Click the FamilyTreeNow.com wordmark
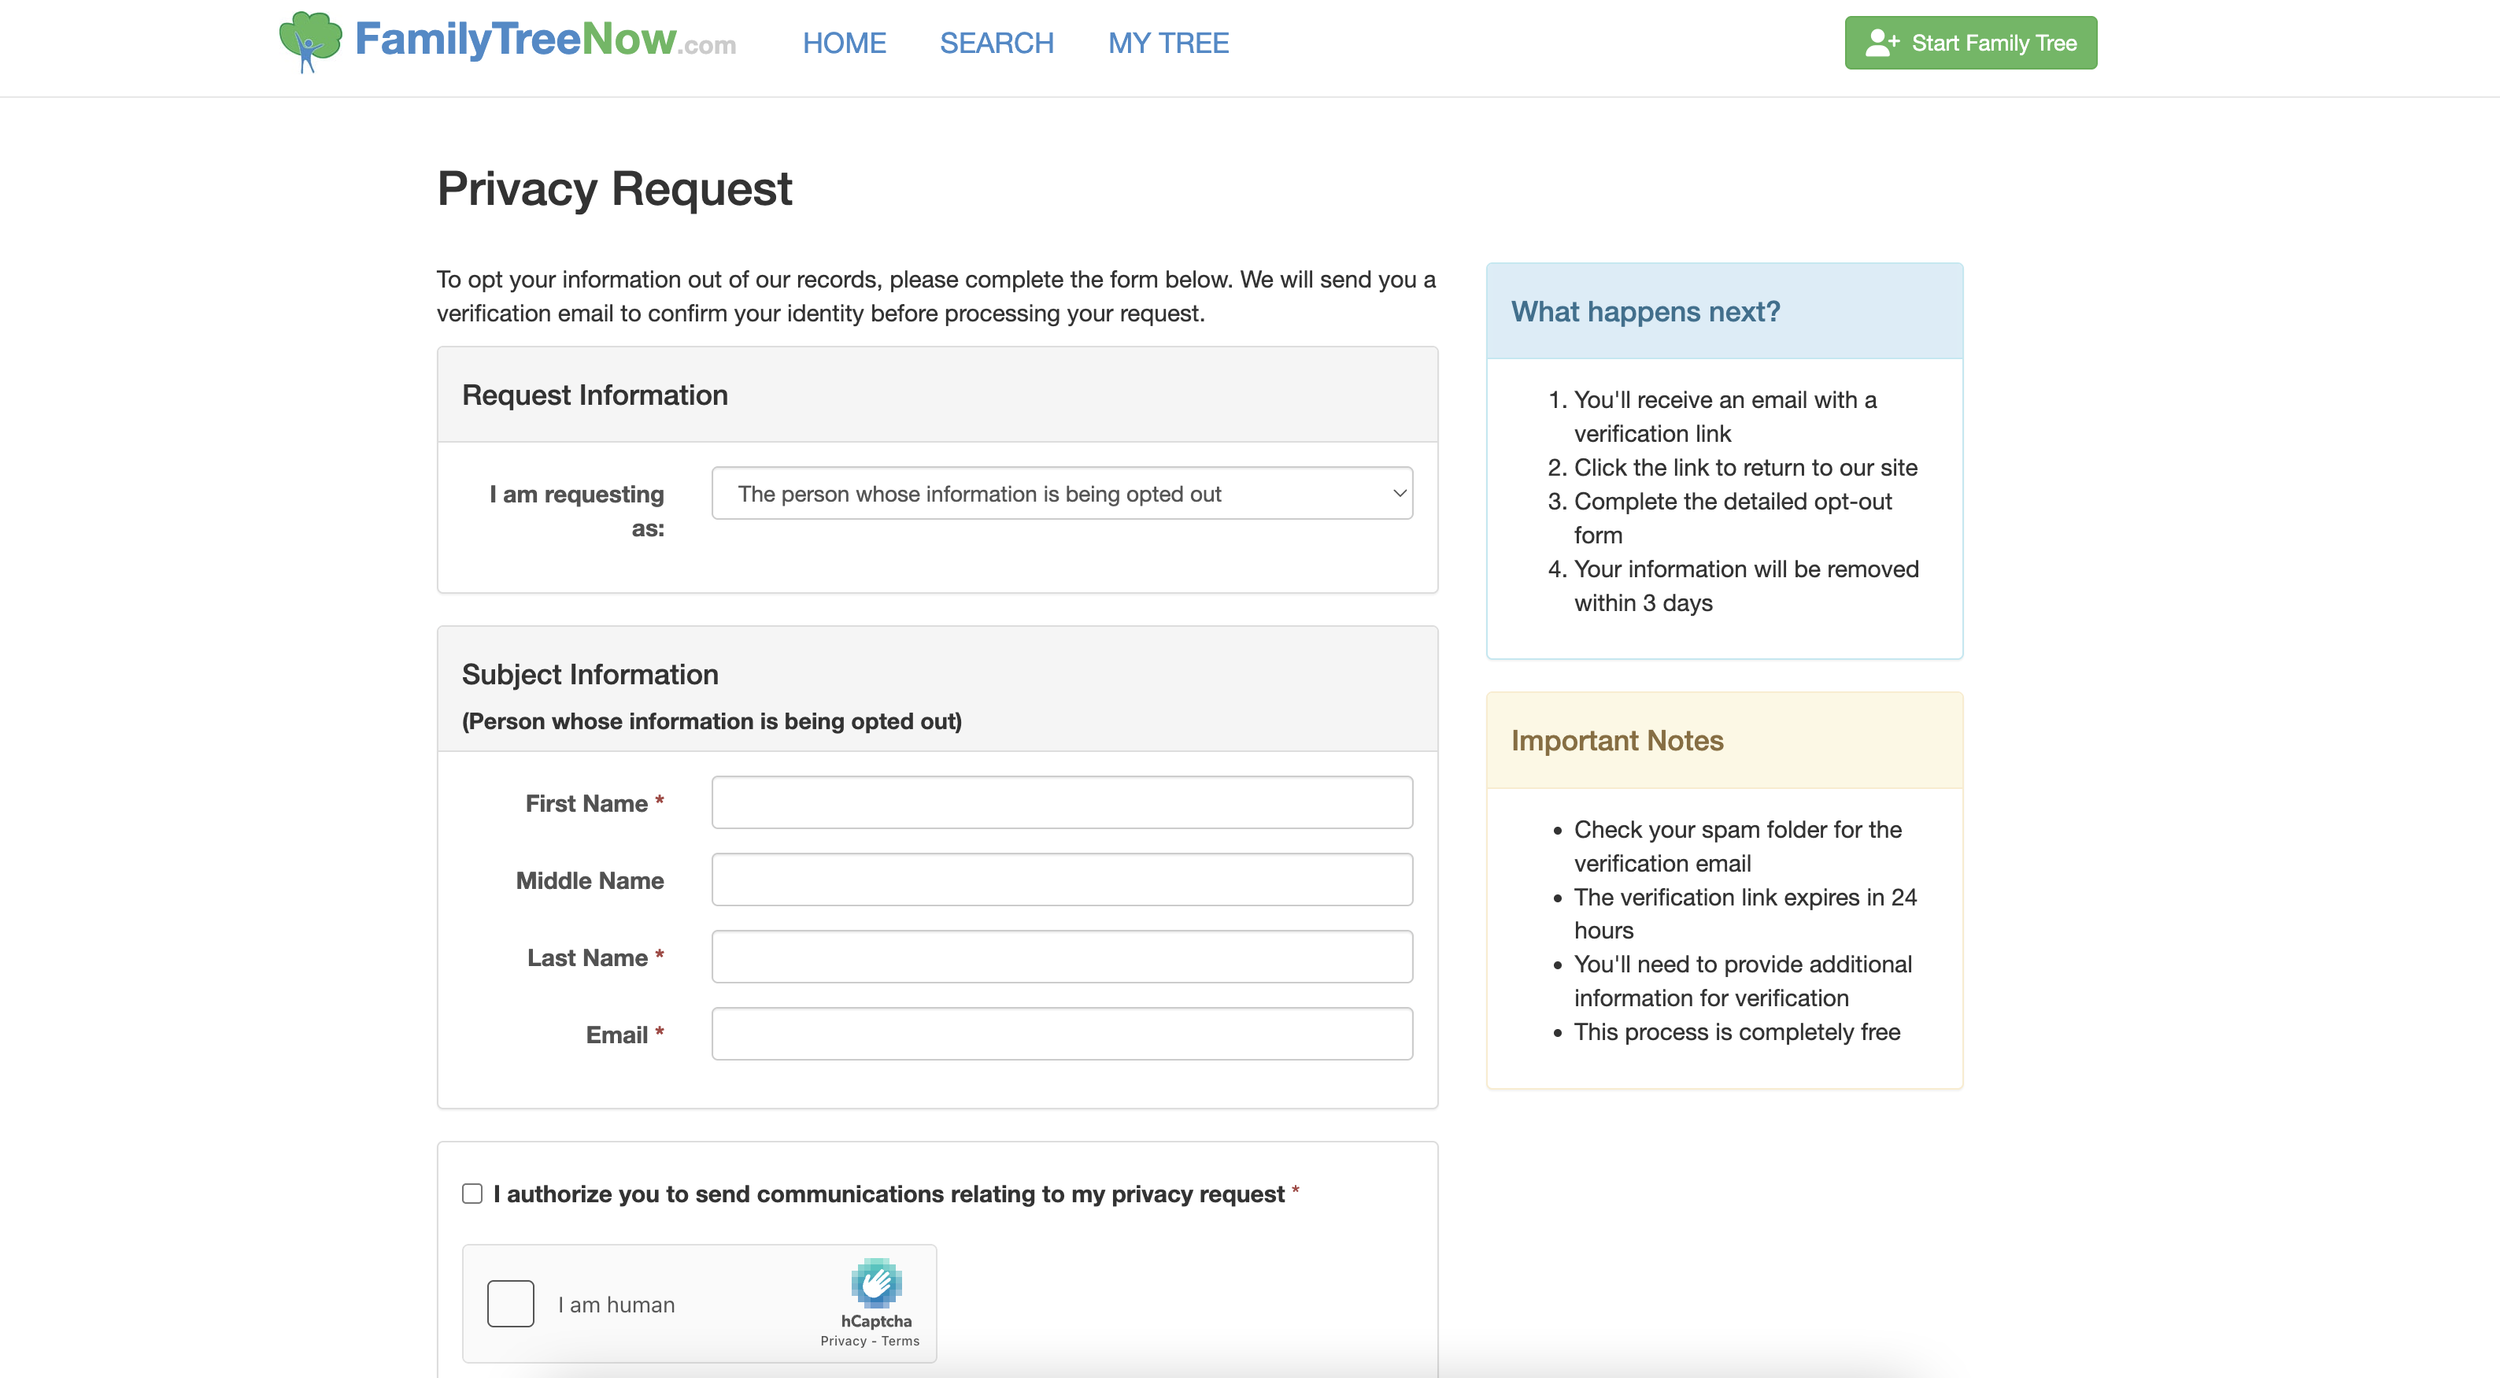Viewport: 2500px width, 1378px height. coord(545,41)
